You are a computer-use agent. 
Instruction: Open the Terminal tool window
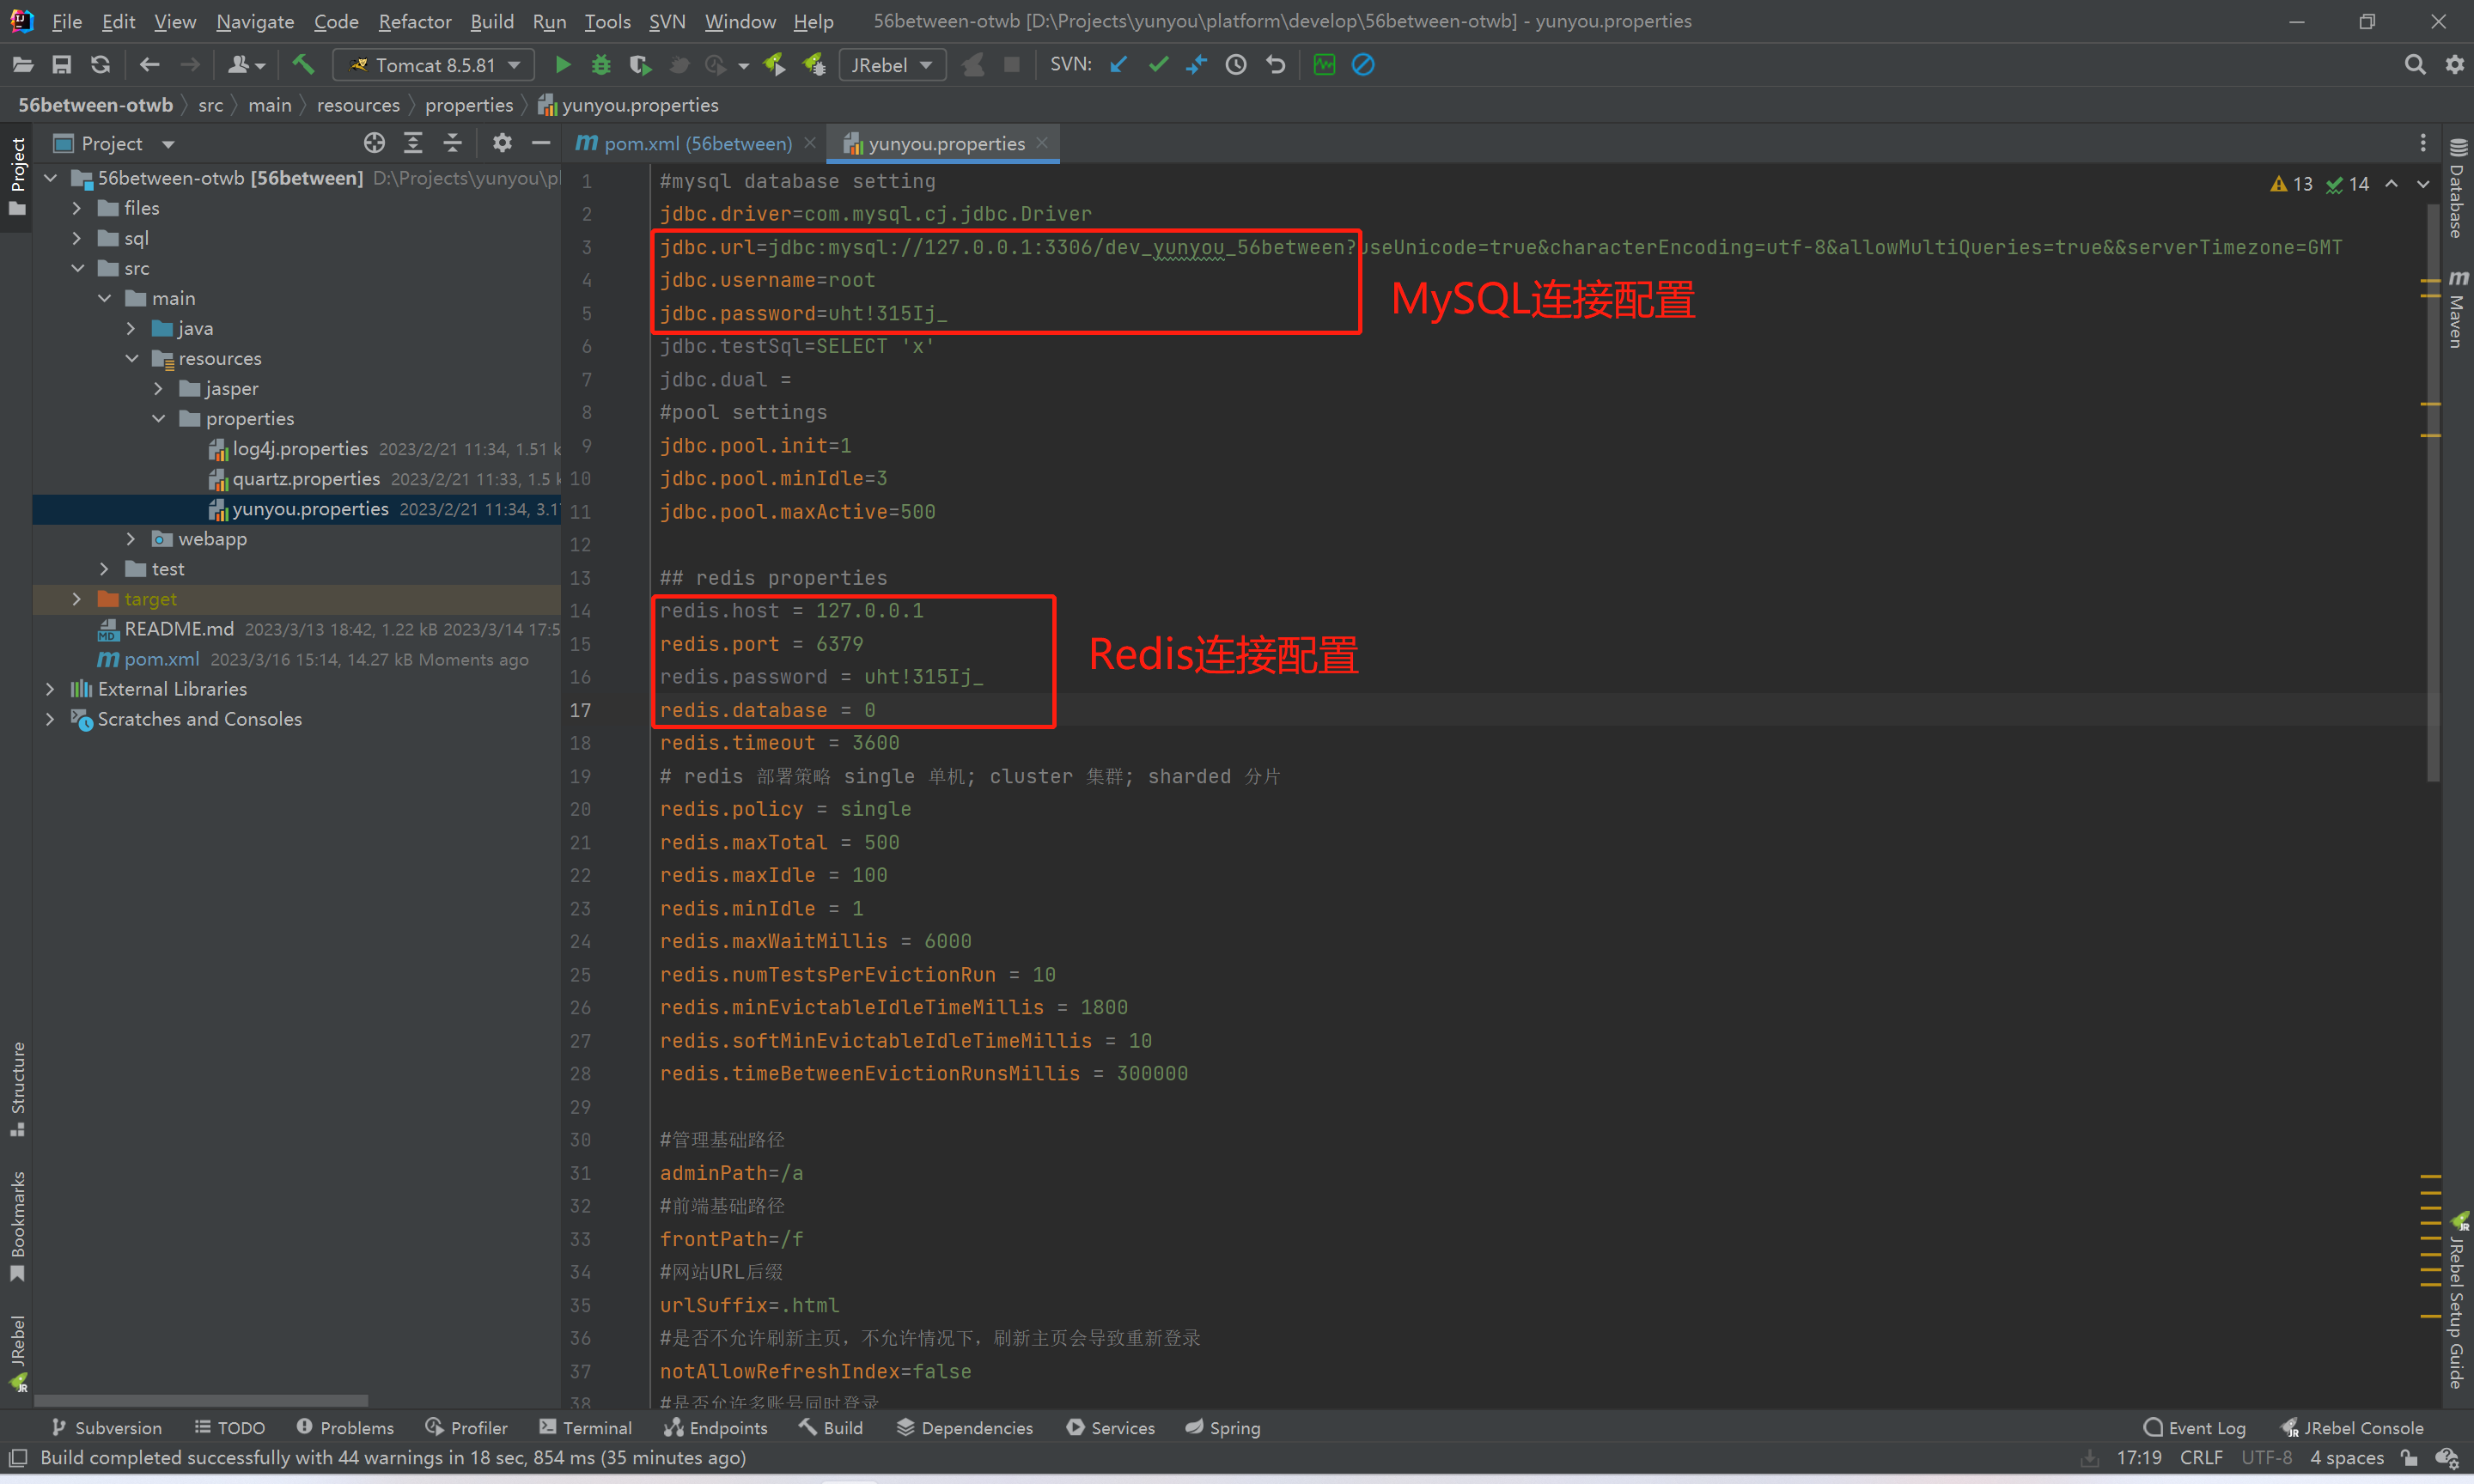[586, 1428]
